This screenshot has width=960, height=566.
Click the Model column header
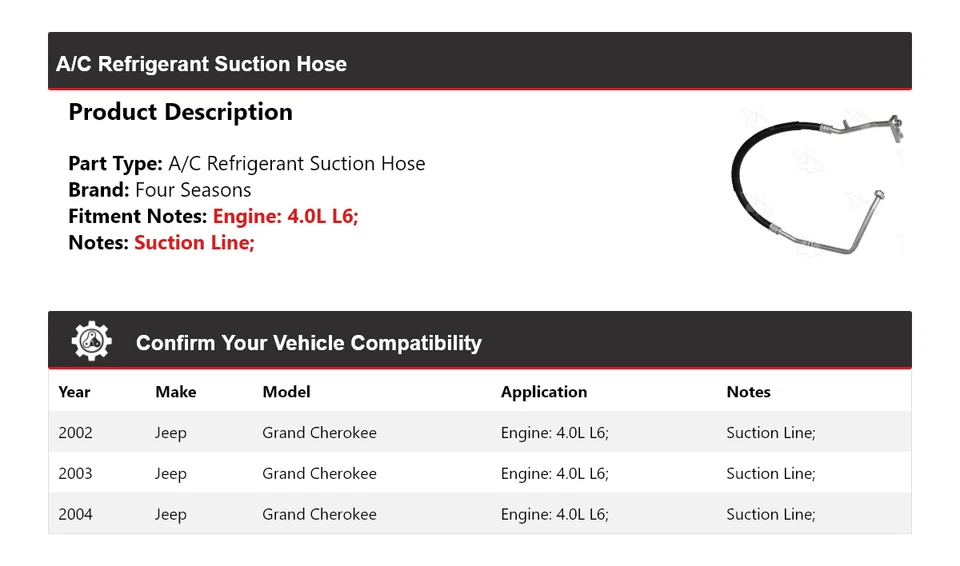pyautogui.click(x=286, y=392)
